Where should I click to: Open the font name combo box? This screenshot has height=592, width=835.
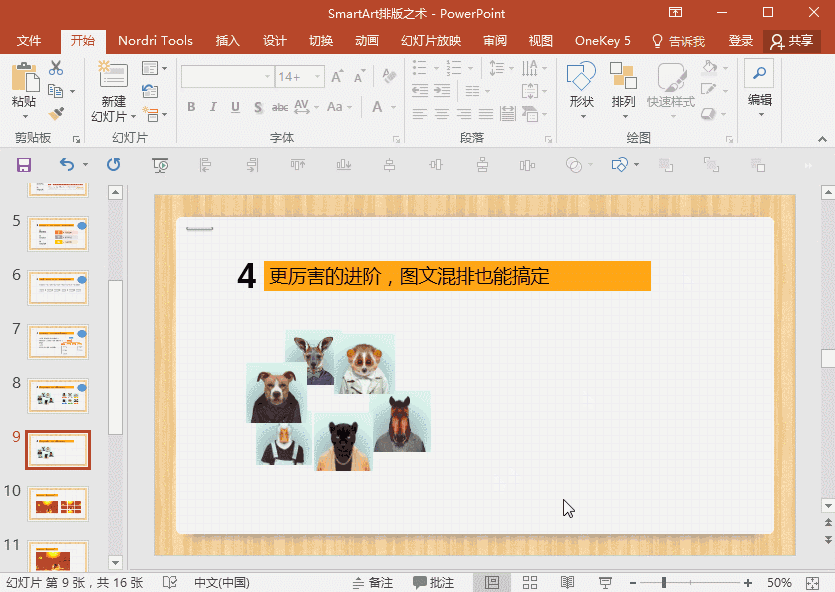coord(227,77)
